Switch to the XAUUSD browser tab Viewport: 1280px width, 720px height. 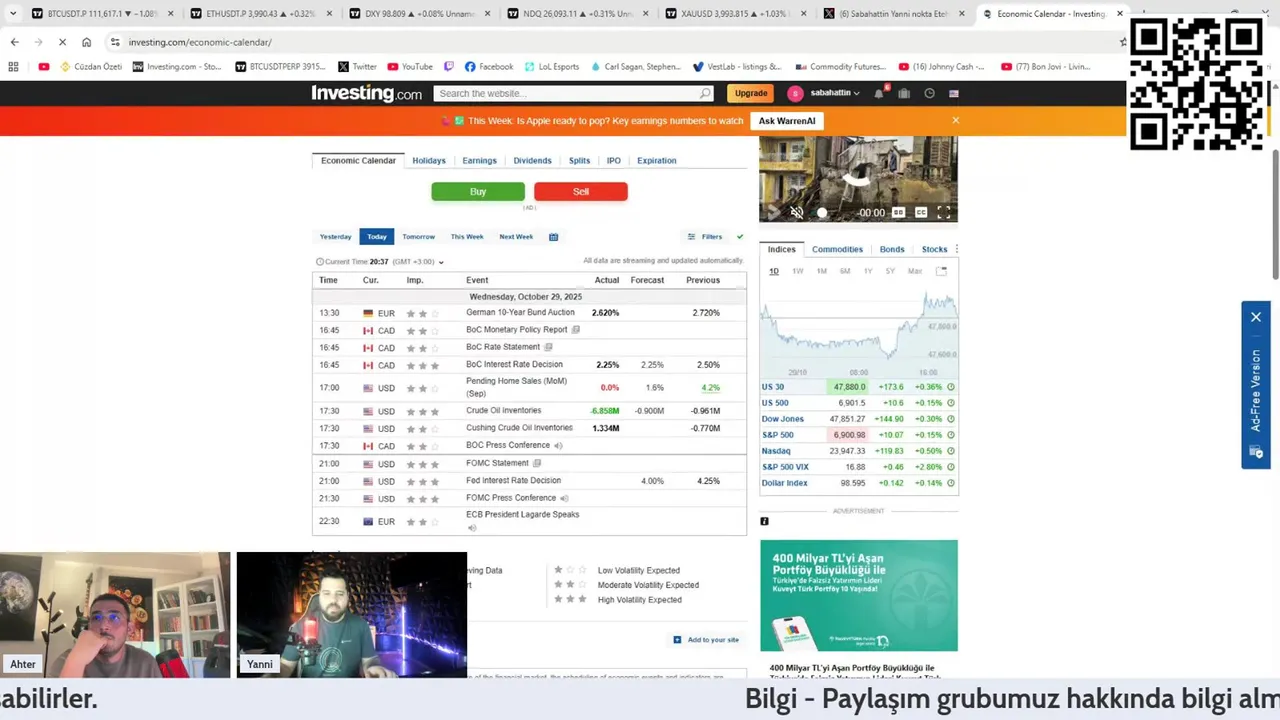[735, 14]
